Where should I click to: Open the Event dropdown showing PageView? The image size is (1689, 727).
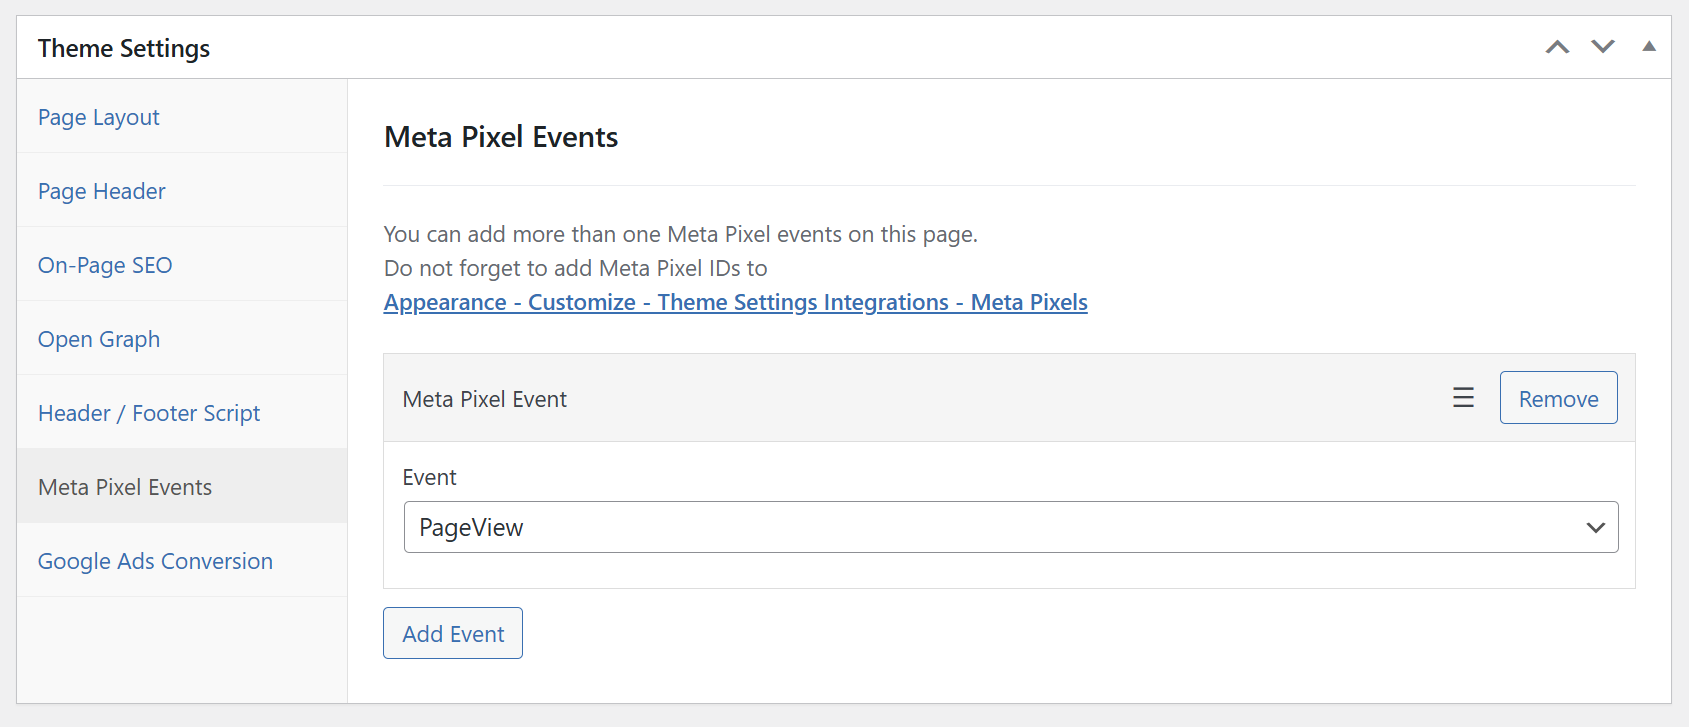1009,526
